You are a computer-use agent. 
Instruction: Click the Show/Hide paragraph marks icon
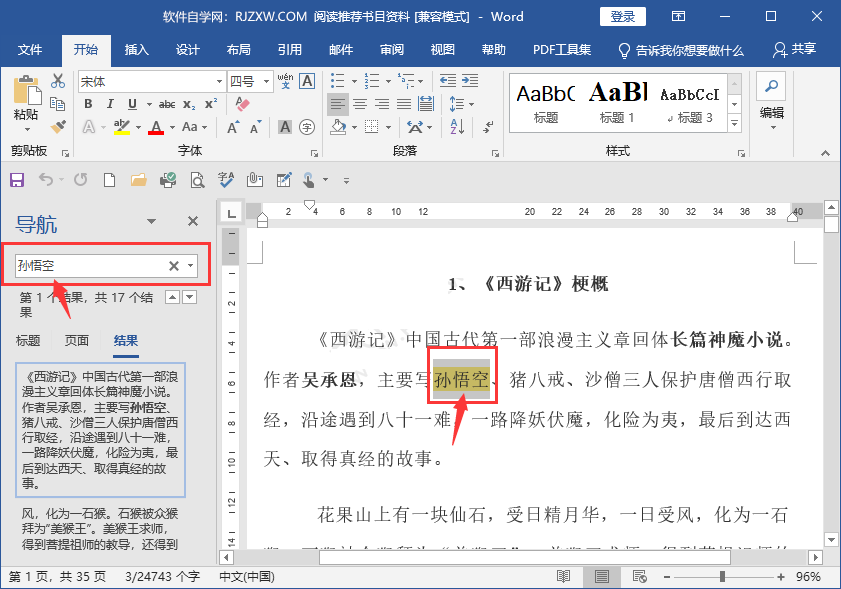point(488,127)
